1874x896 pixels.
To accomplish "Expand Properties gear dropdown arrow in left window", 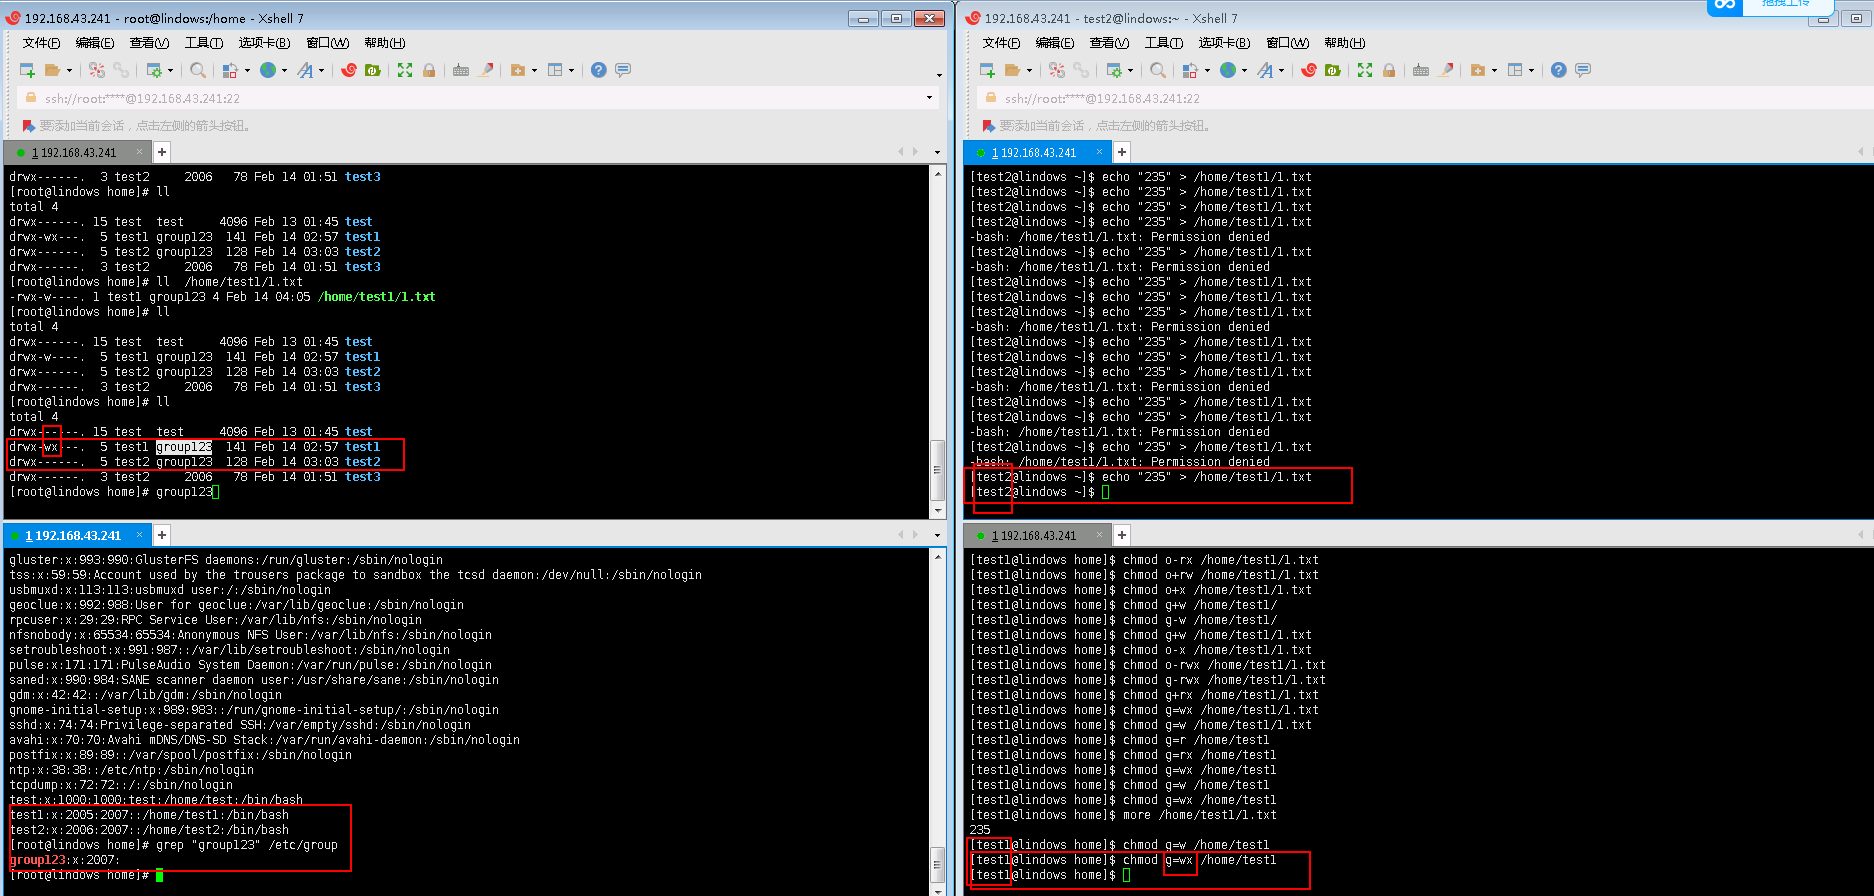I will [170, 71].
